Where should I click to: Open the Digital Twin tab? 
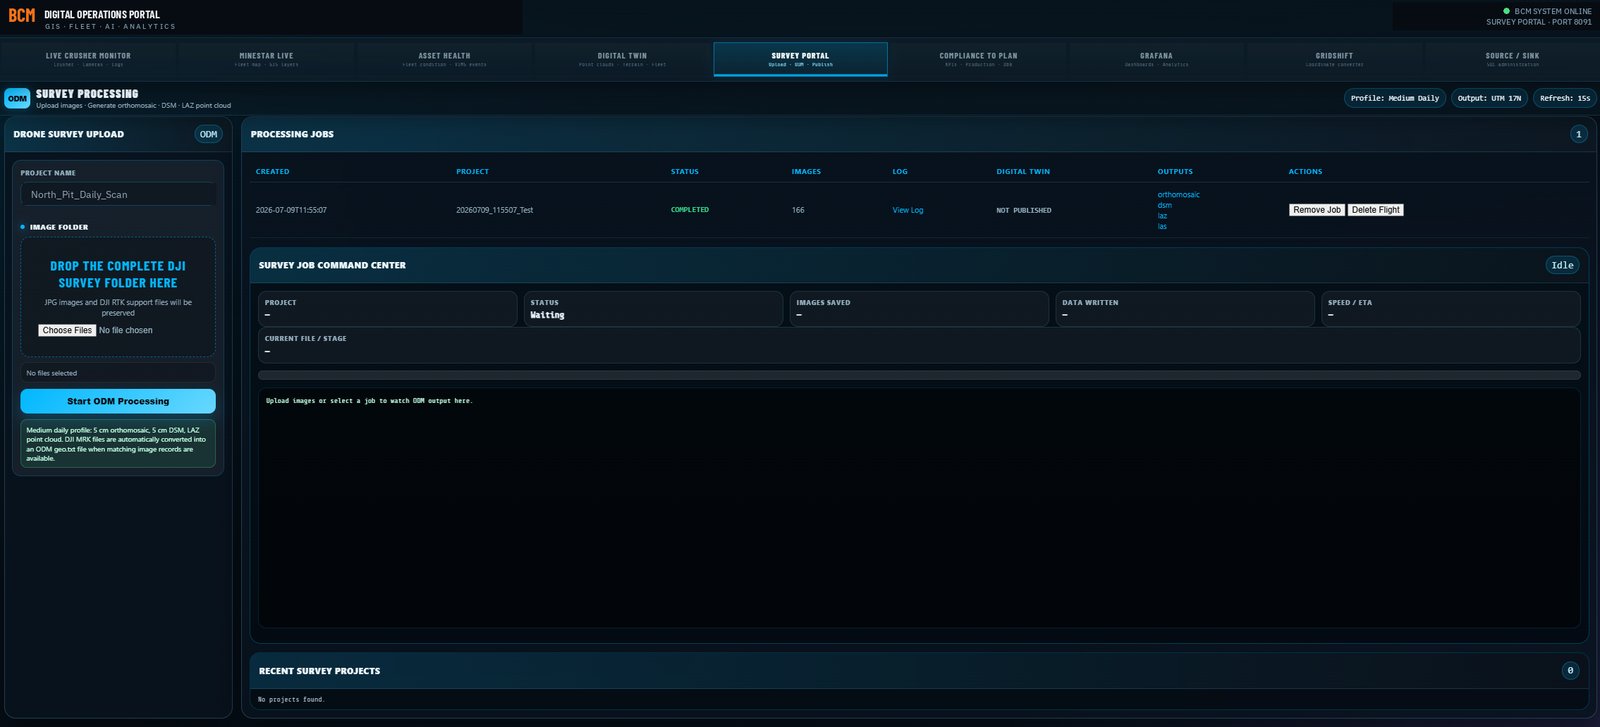(x=622, y=59)
